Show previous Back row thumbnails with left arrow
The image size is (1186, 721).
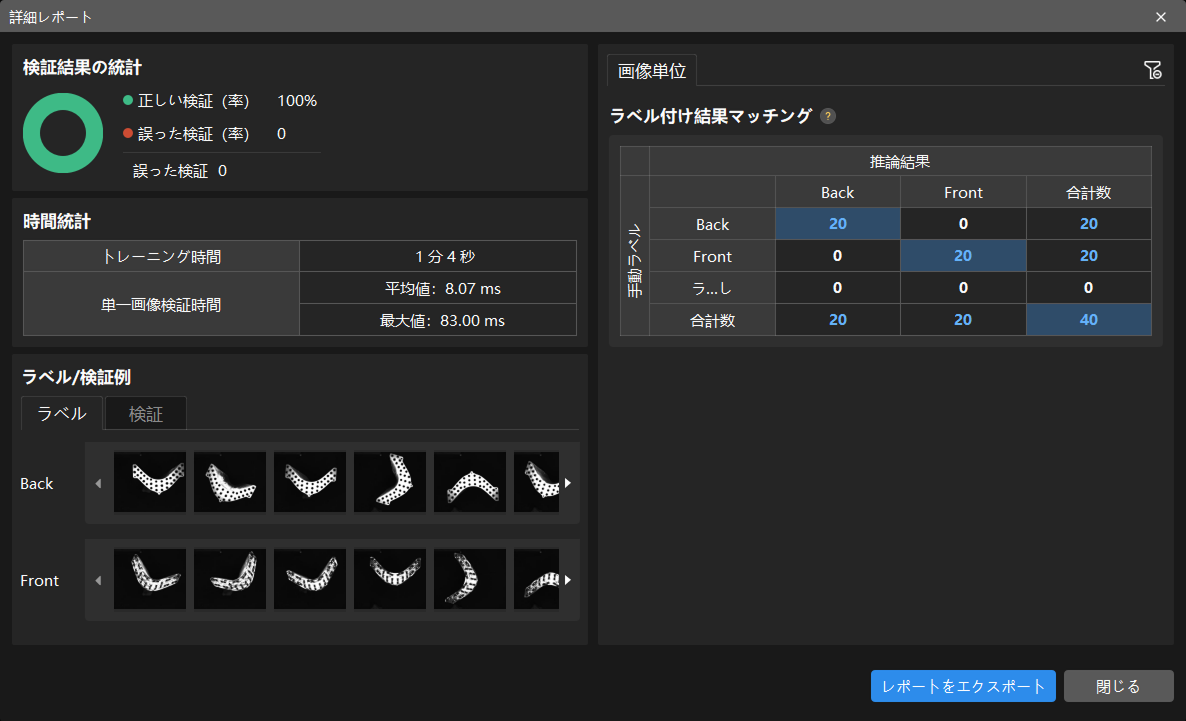tap(98, 483)
